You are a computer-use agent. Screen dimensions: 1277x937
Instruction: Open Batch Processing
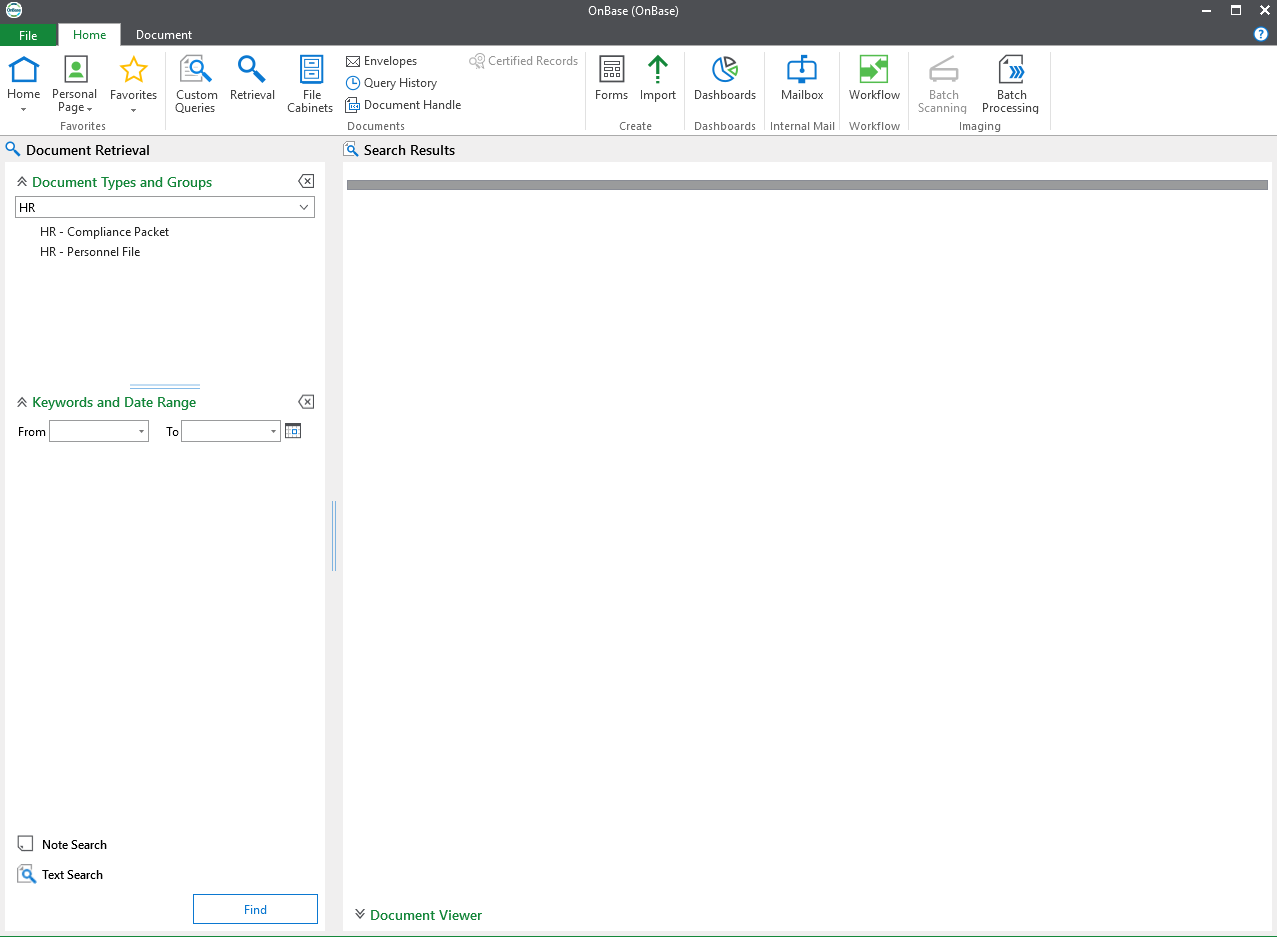[1011, 85]
